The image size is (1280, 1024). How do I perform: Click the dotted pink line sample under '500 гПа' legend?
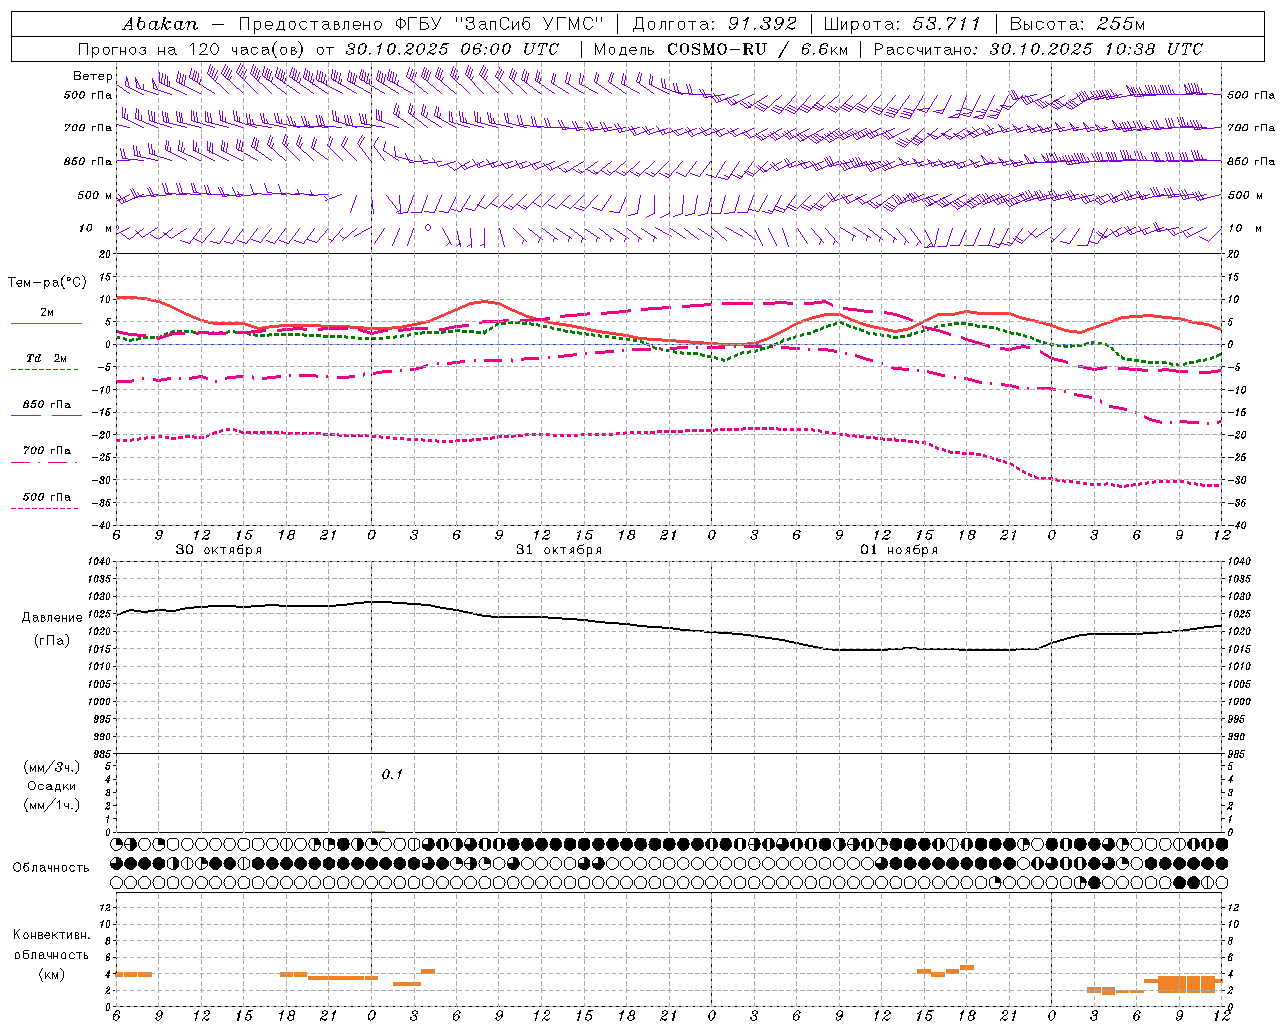(x=44, y=508)
